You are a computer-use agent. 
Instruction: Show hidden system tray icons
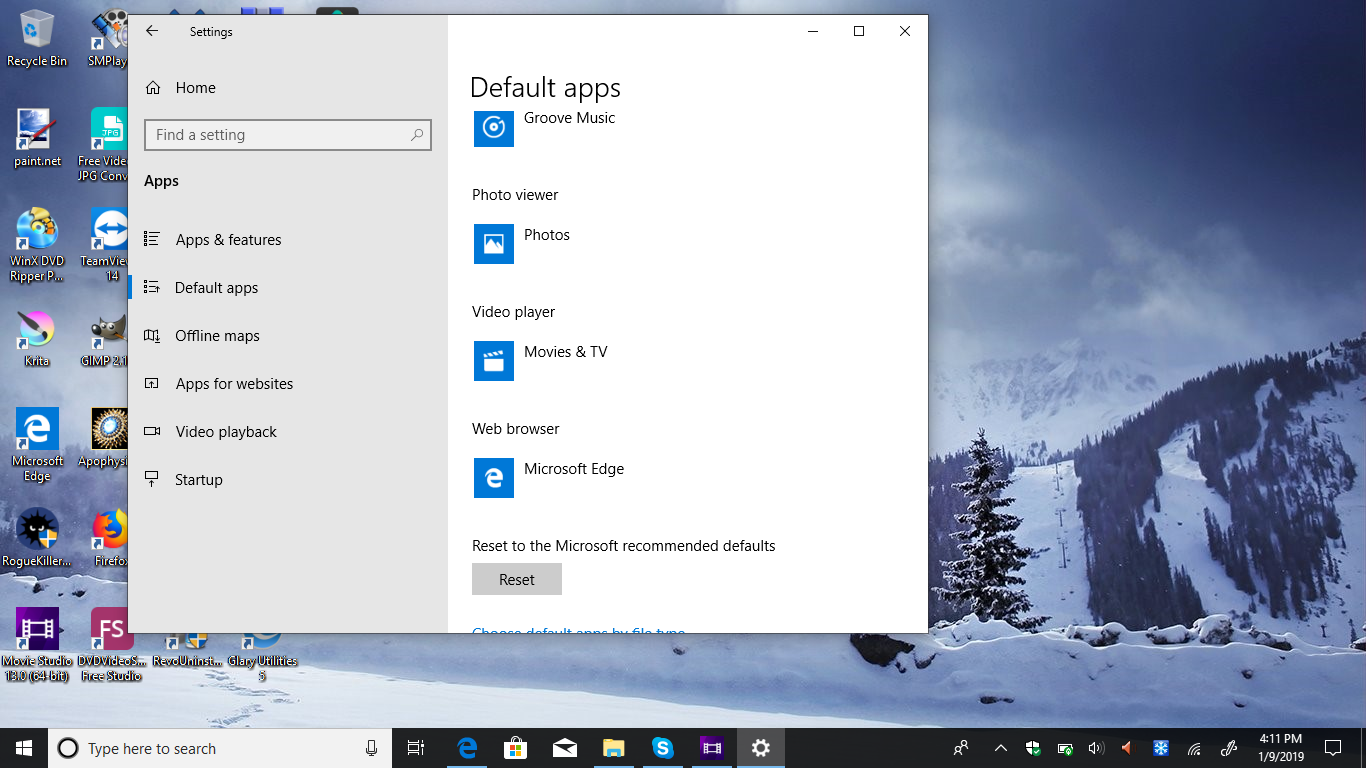1001,748
